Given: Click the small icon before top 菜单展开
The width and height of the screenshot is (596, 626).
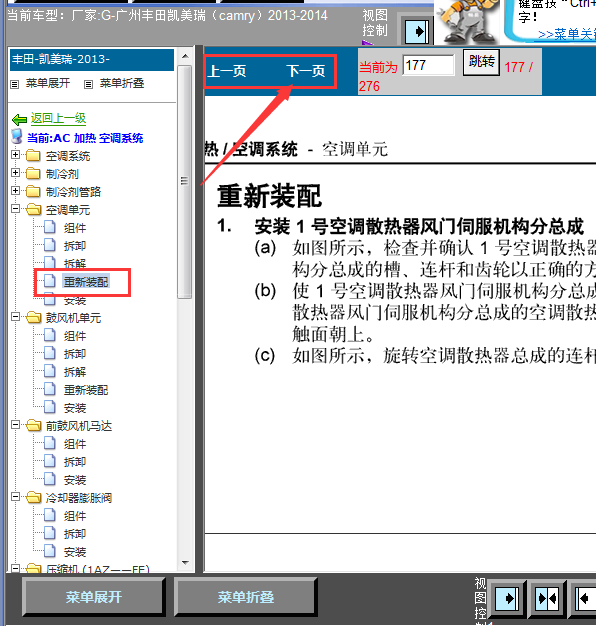Looking at the screenshot, I should [15, 84].
